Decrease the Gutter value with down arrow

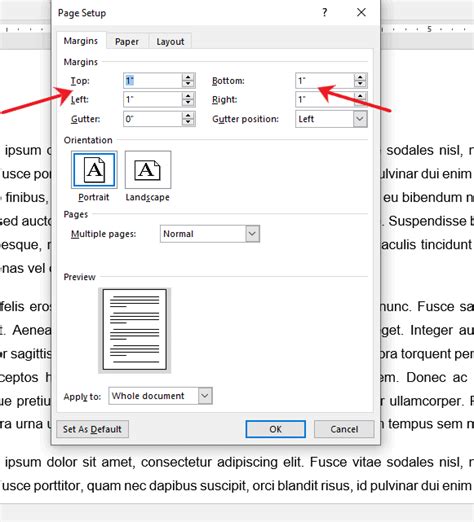[x=188, y=122]
